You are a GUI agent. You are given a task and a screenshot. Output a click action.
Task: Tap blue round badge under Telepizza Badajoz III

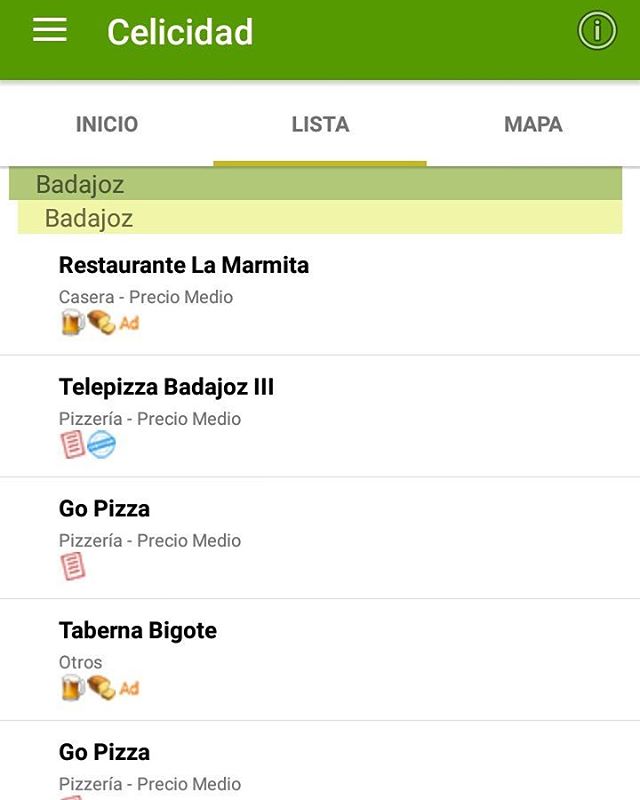coord(101,444)
